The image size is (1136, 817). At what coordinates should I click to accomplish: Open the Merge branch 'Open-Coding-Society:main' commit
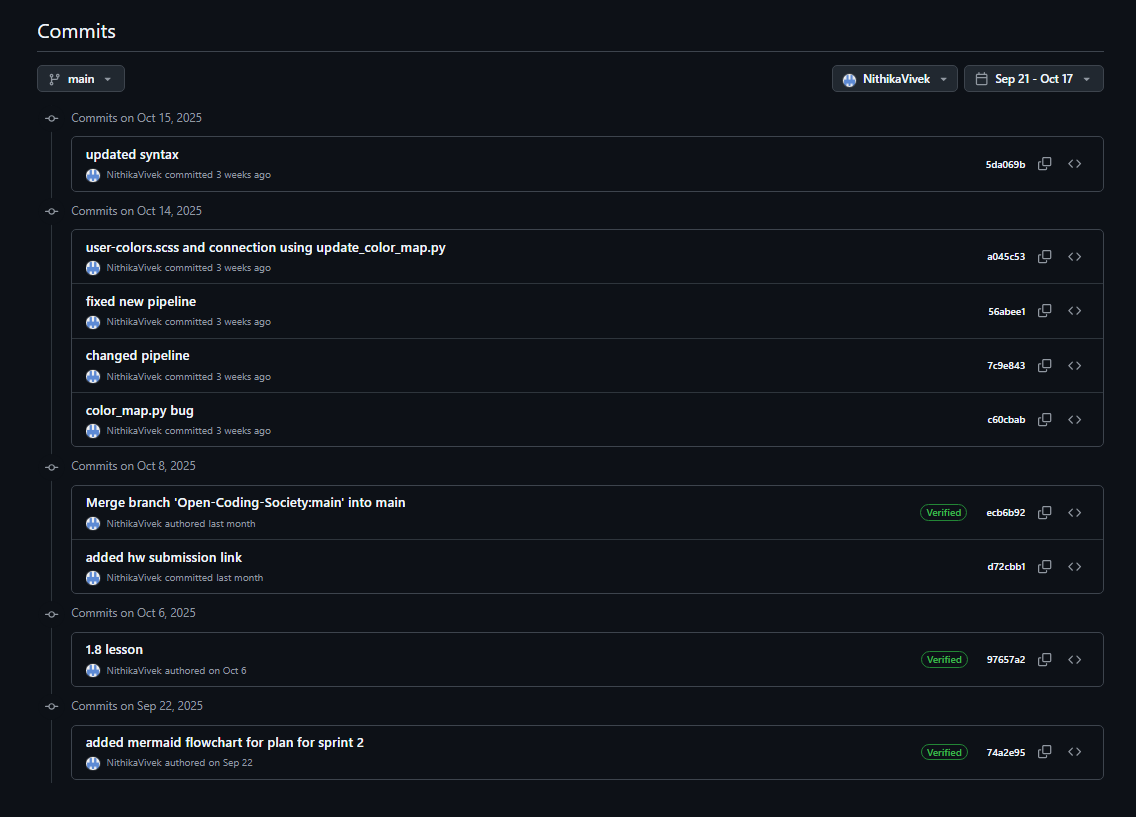pos(246,503)
